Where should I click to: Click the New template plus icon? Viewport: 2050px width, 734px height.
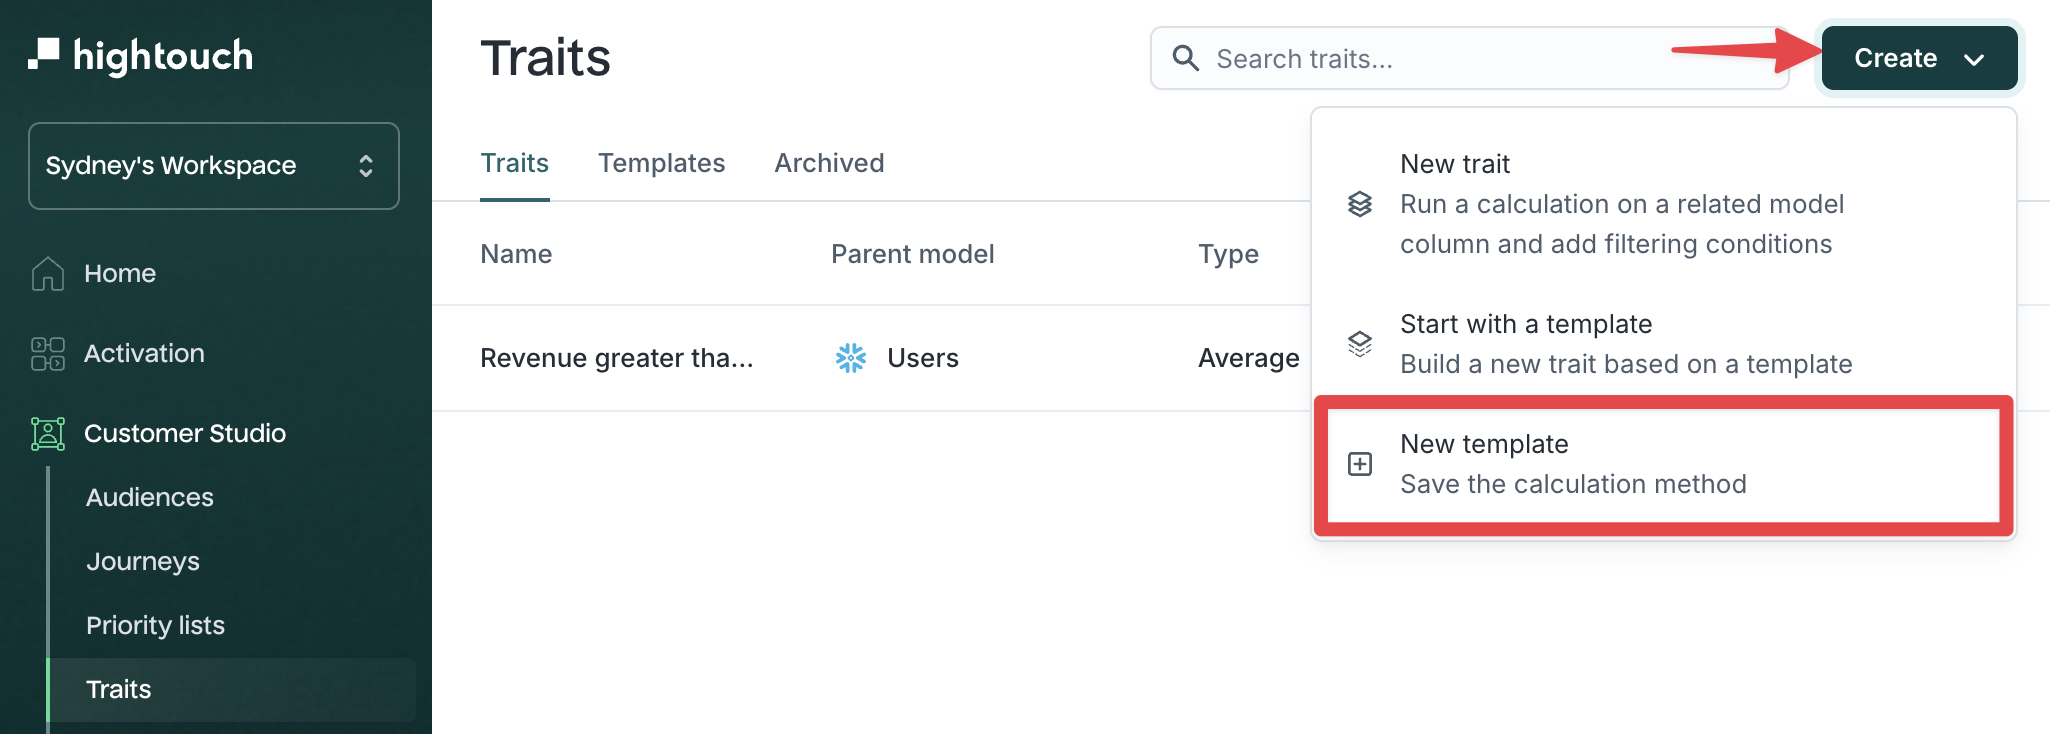coord(1360,464)
